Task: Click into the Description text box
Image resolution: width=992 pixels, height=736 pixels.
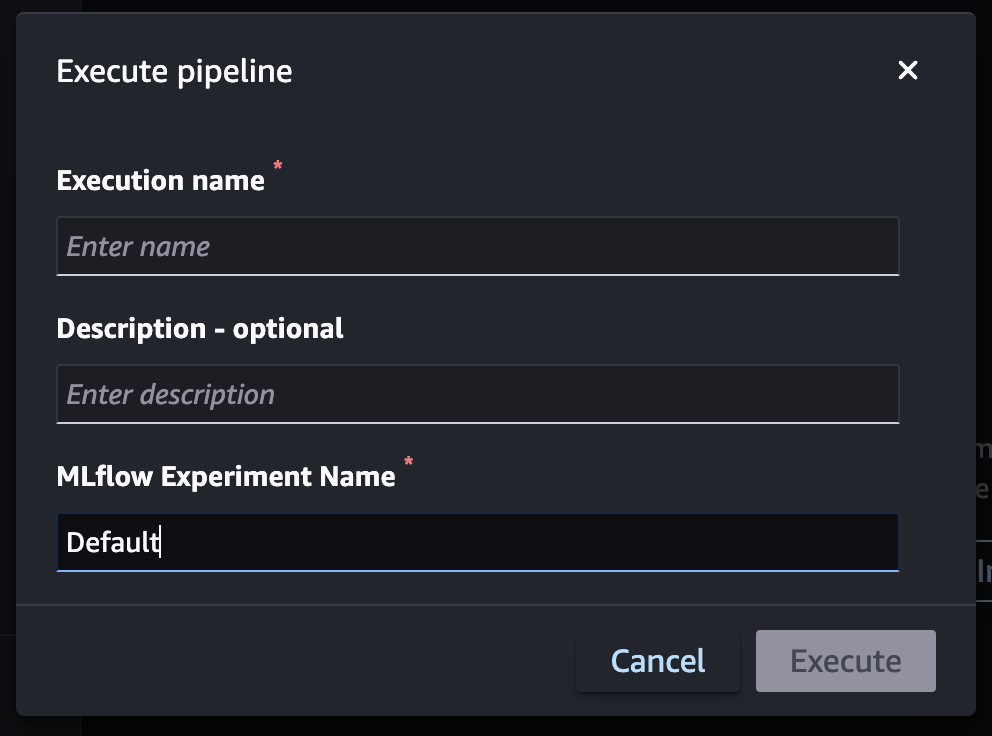Action: coord(477,394)
